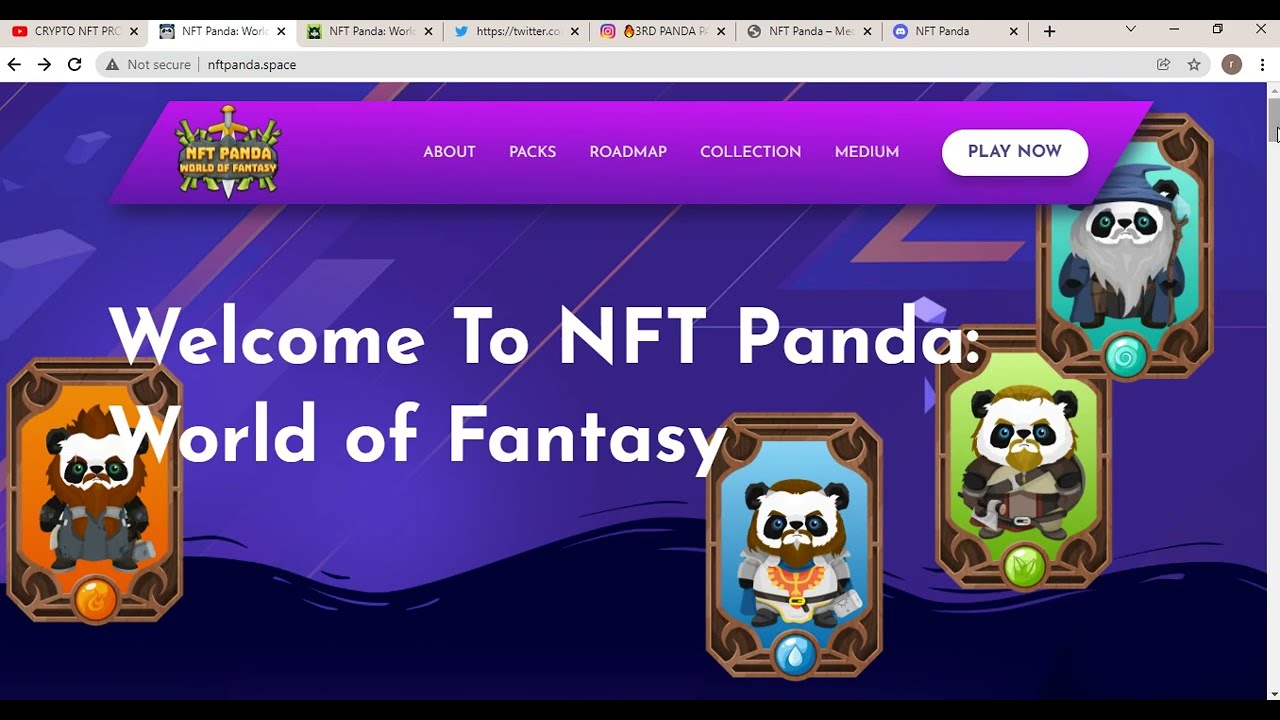
Task: Bookmark this page with star icon
Action: [x=1194, y=64]
